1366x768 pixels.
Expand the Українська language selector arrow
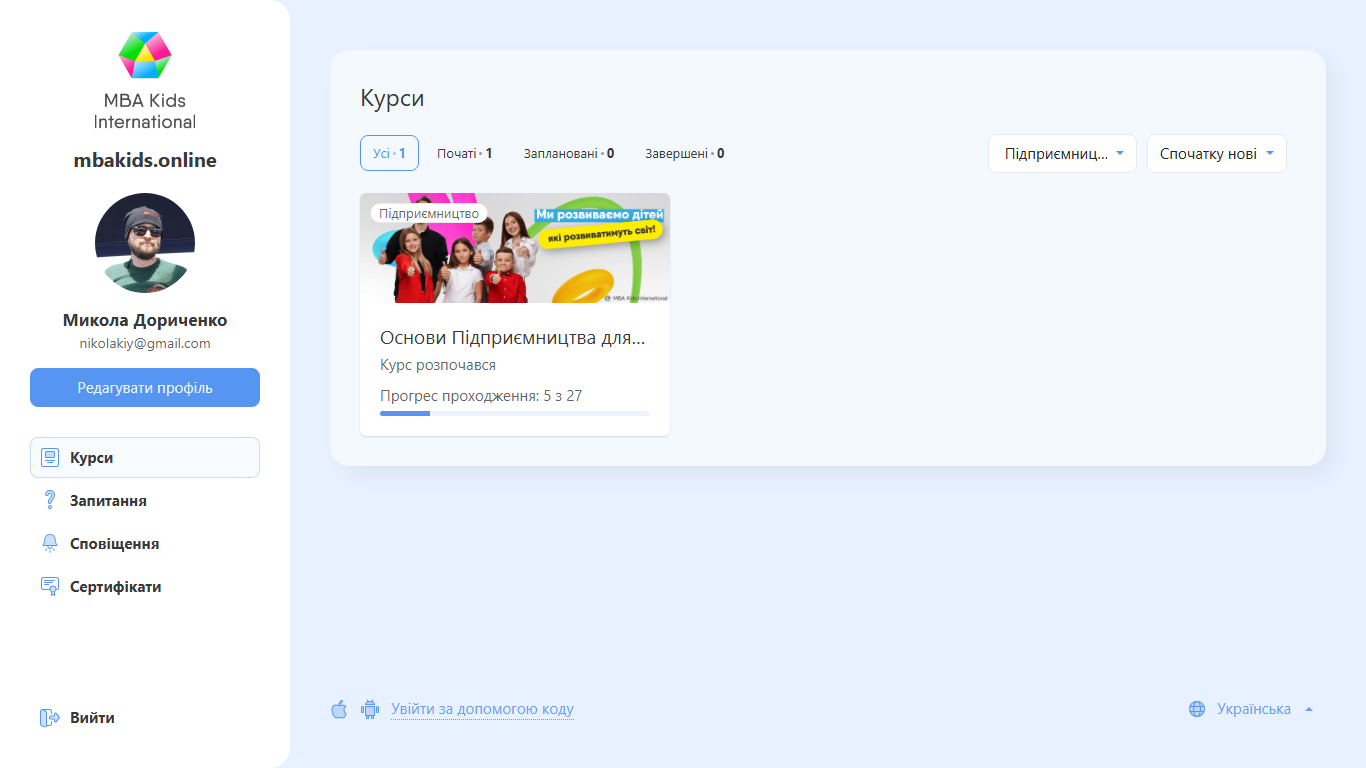click(x=1309, y=709)
